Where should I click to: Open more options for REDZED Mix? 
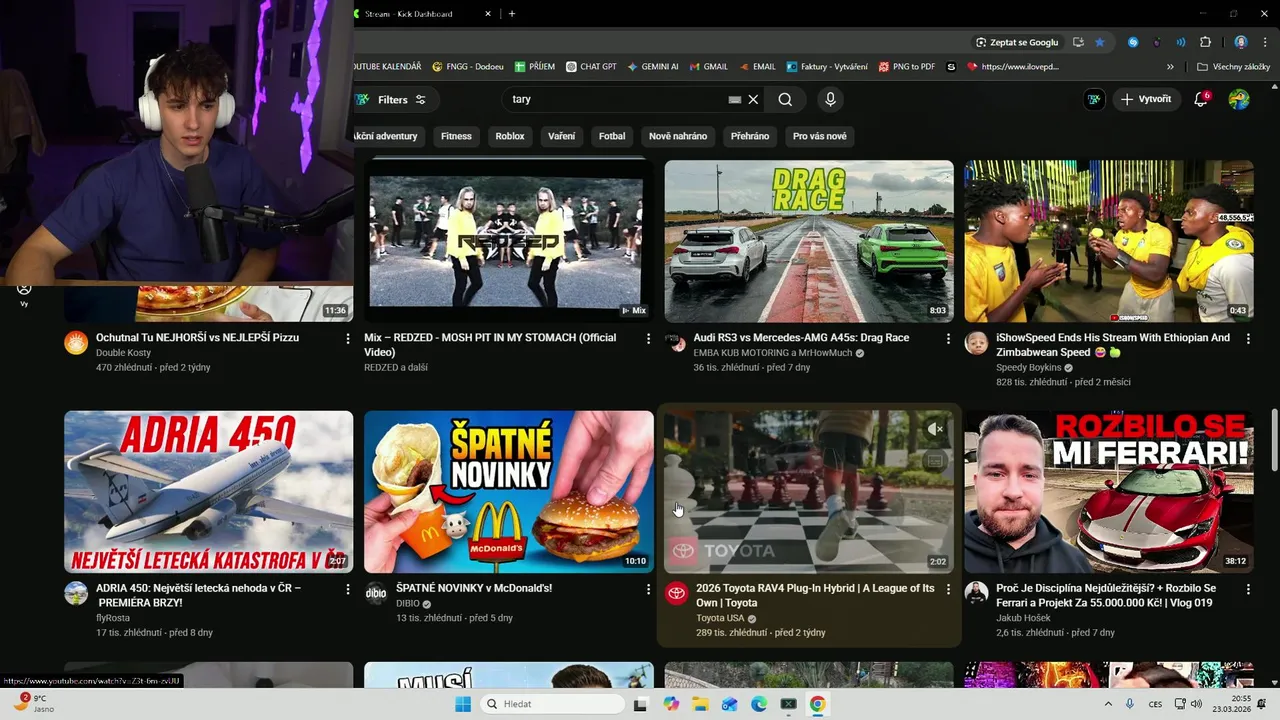(648, 339)
